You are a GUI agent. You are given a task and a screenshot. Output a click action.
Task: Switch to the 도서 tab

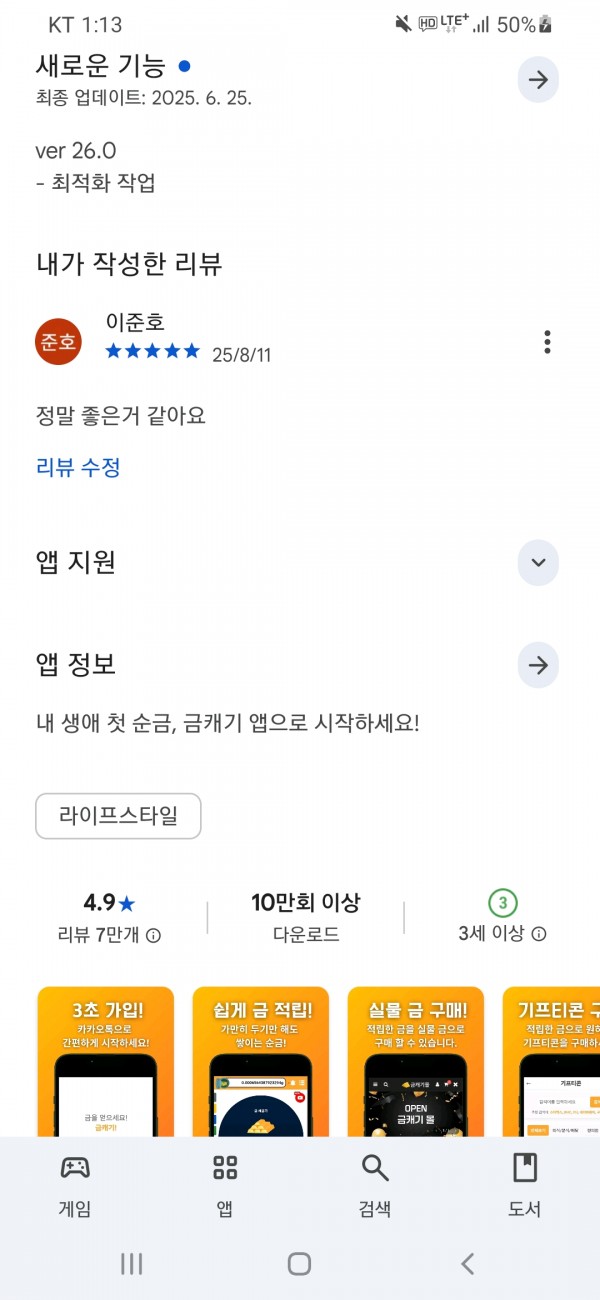coord(525,1186)
